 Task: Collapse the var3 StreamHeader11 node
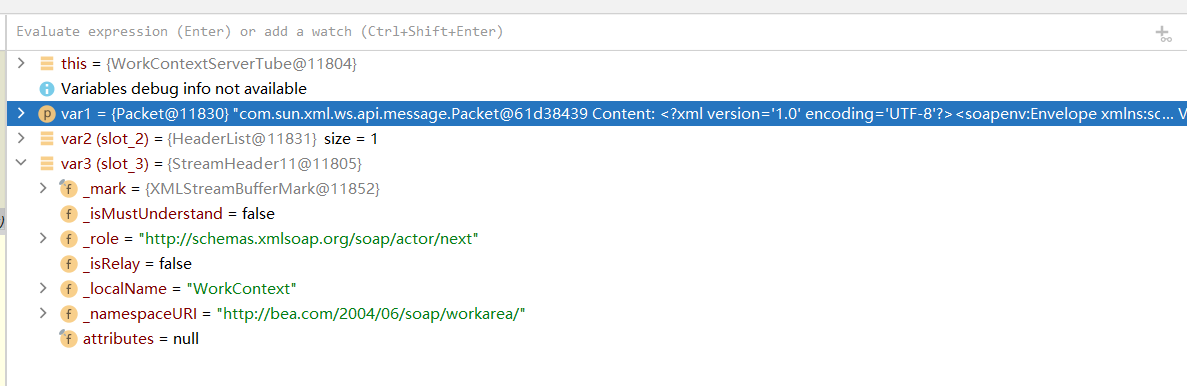click(x=21, y=163)
